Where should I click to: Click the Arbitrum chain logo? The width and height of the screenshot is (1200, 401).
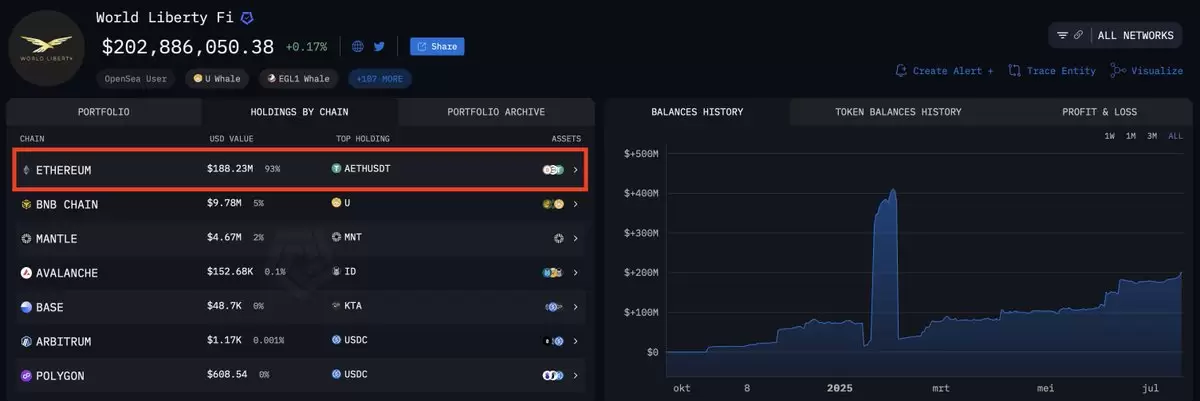[26, 341]
